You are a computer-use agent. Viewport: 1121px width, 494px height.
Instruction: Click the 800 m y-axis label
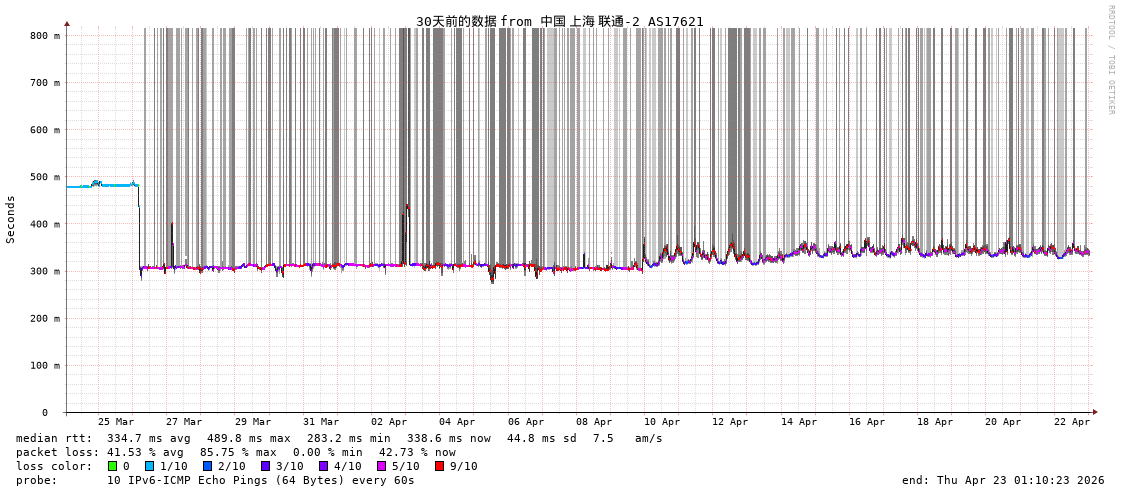coord(45,36)
